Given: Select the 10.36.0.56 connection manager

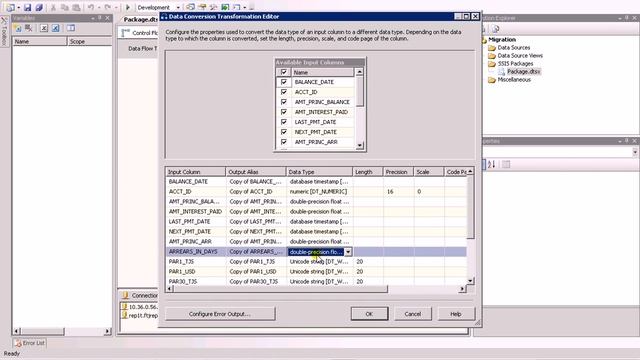Looking at the screenshot, I should (140, 307).
